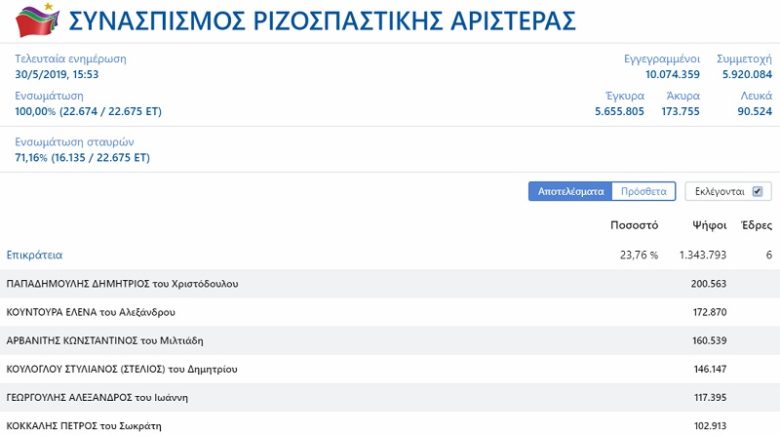780x435 pixels.
Task: Click the 100,00% (22.674 / 22.675 ET) value
Action: tap(88, 111)
